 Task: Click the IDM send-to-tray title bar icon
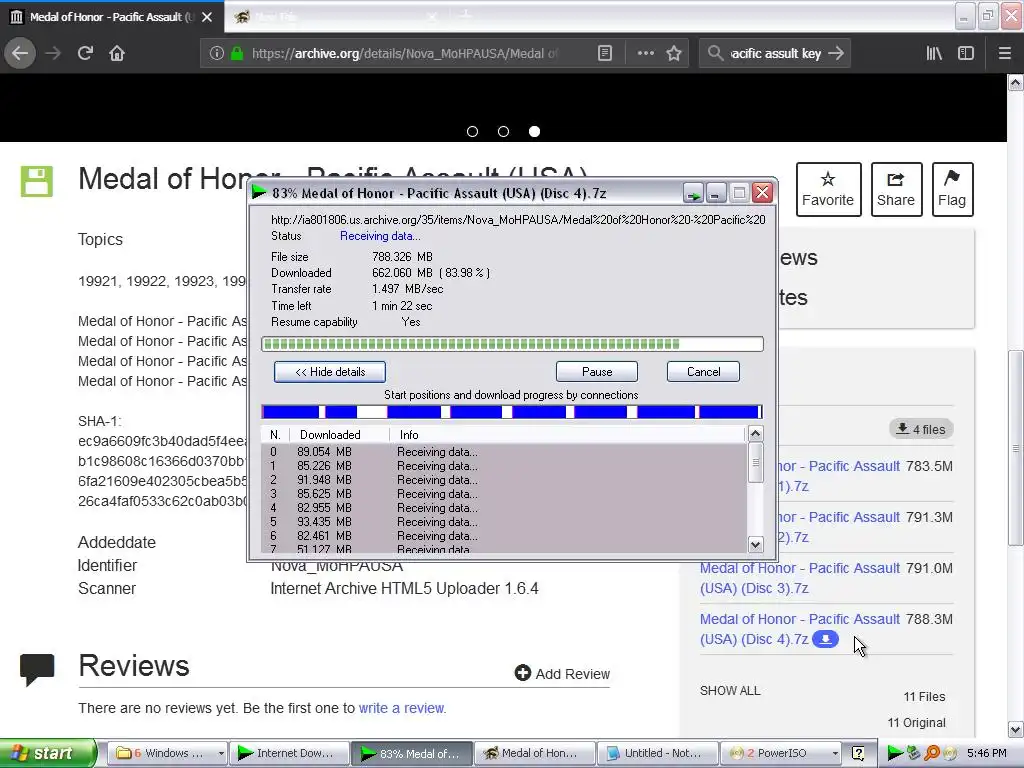coord(693,193)
